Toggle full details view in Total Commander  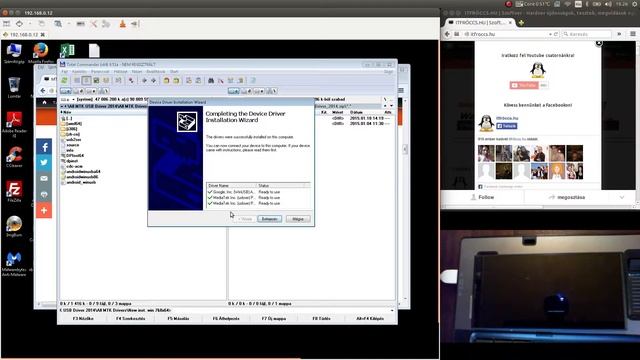pyautogui.click(x=86, y=80)
